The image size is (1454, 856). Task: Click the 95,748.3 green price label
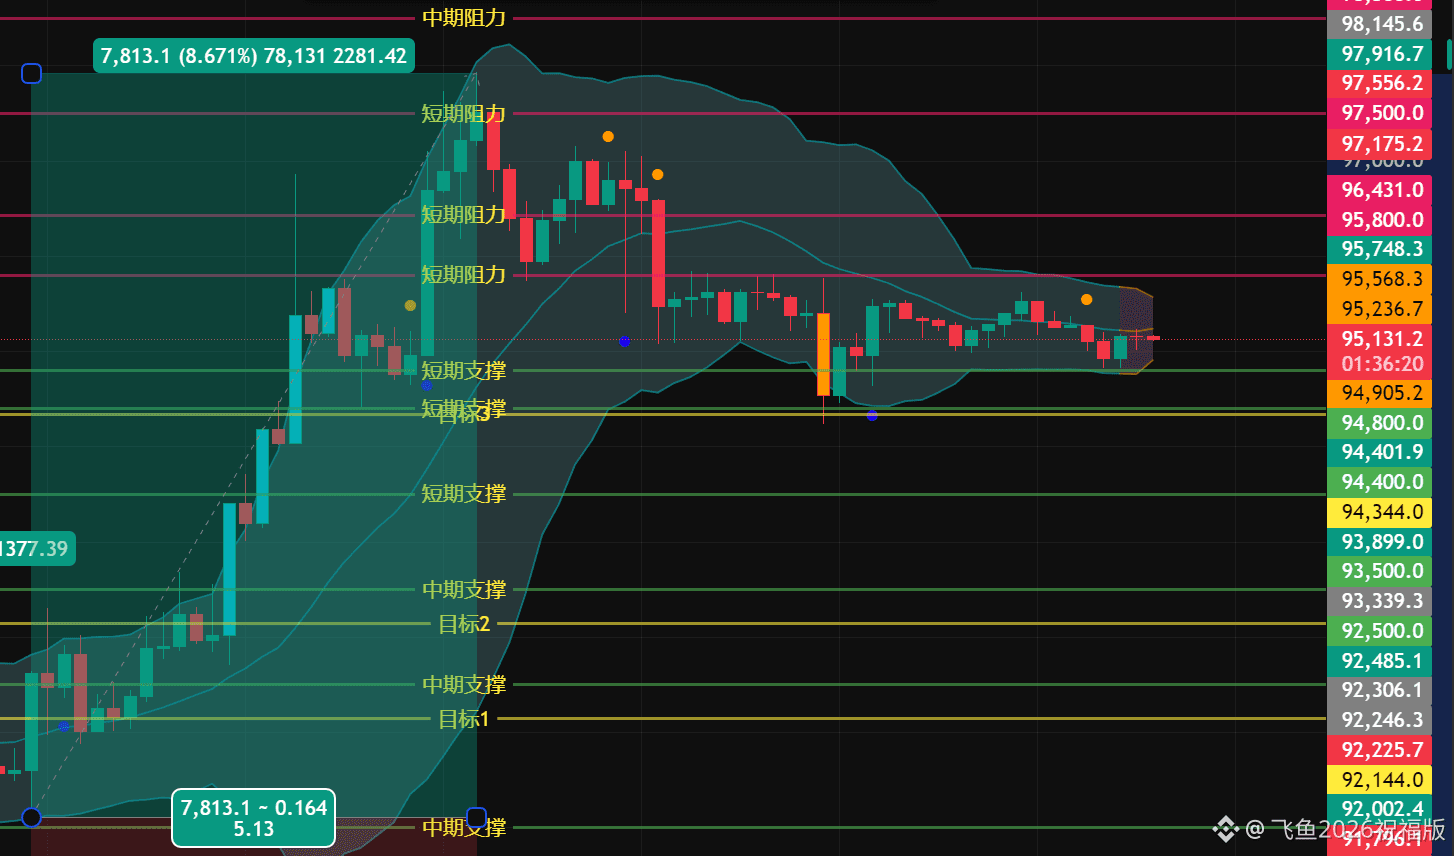(1380, 249)
